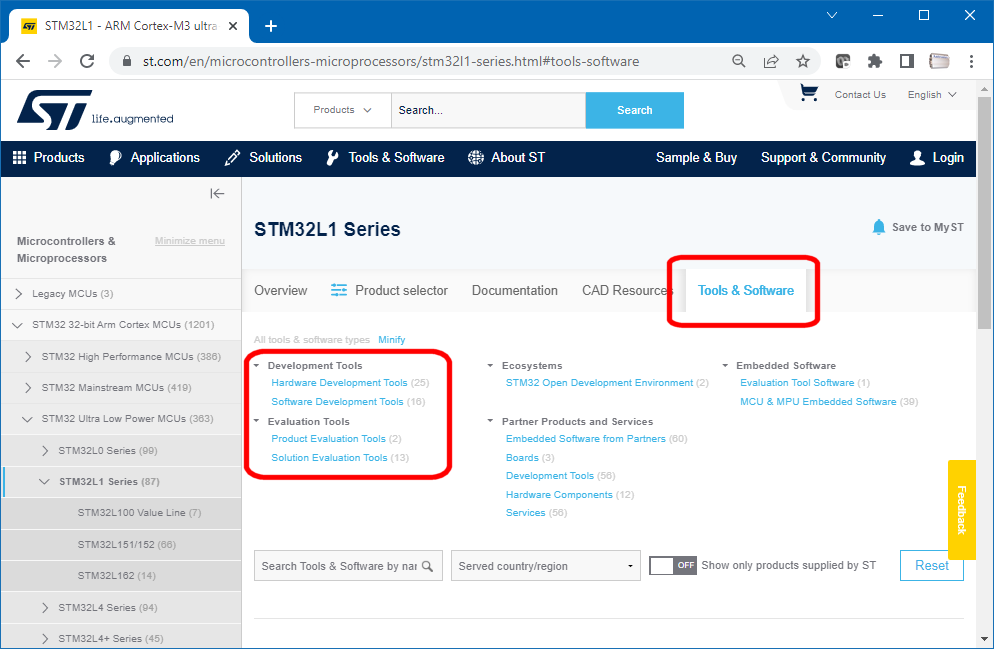Open tab search chevron in title bar
Image resolution: width=994 pixels, height=649 pixels.
832,15
